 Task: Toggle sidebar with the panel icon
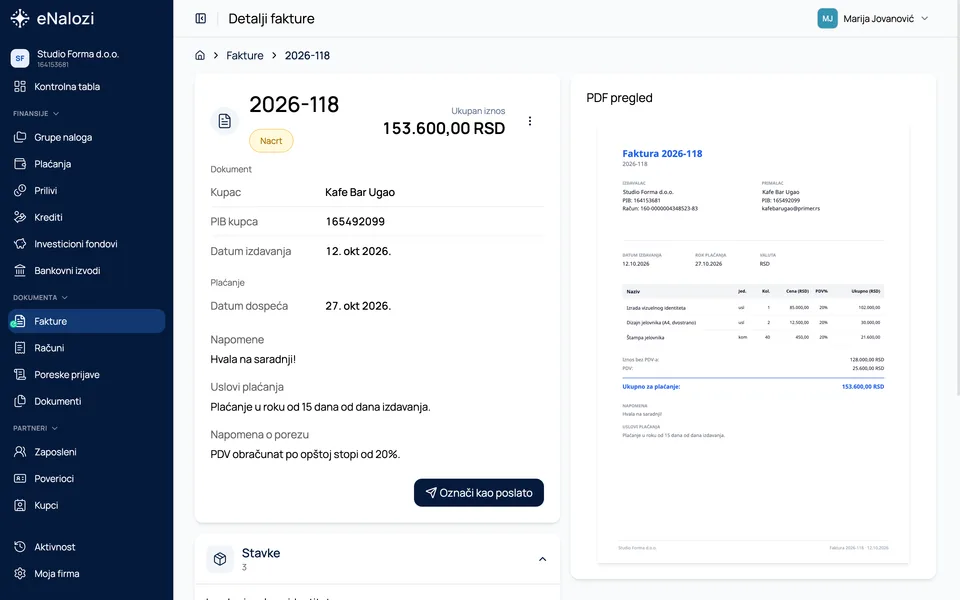(201, 18)
